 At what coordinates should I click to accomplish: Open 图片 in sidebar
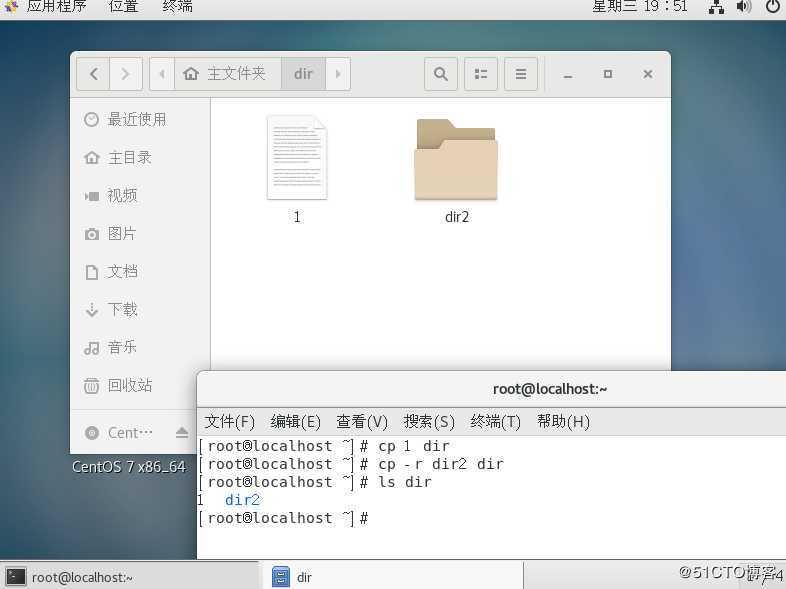pos(140,234)
